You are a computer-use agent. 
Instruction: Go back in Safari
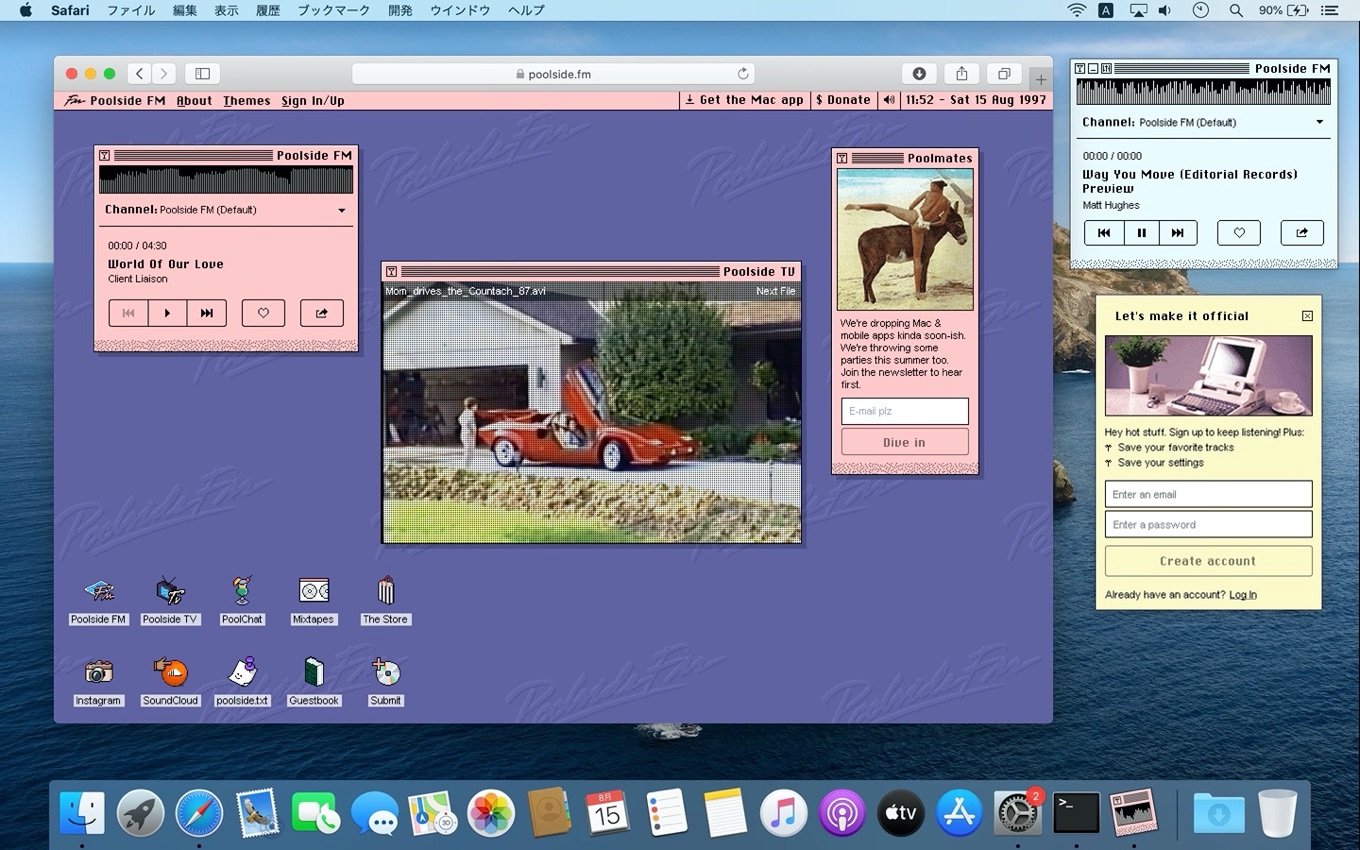pos(140,73)
